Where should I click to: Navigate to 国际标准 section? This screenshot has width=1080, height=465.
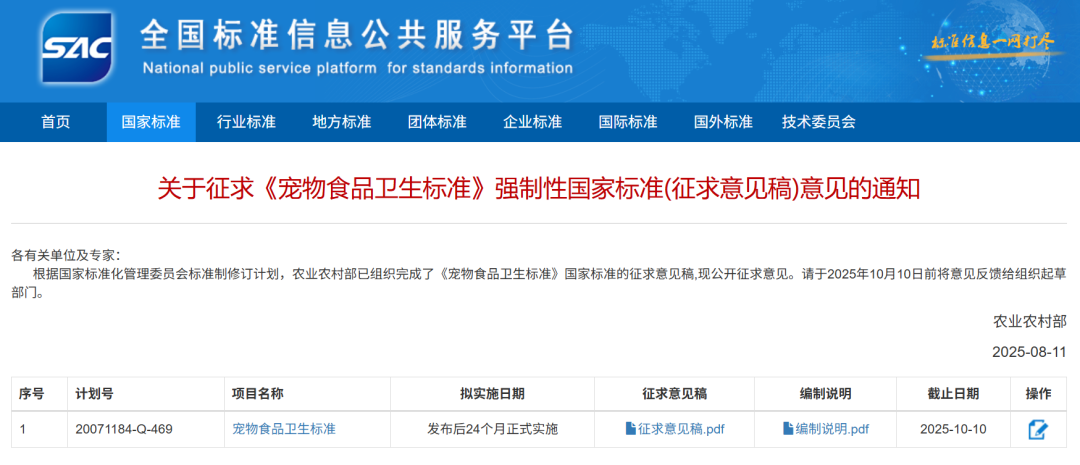pos(627,123)
